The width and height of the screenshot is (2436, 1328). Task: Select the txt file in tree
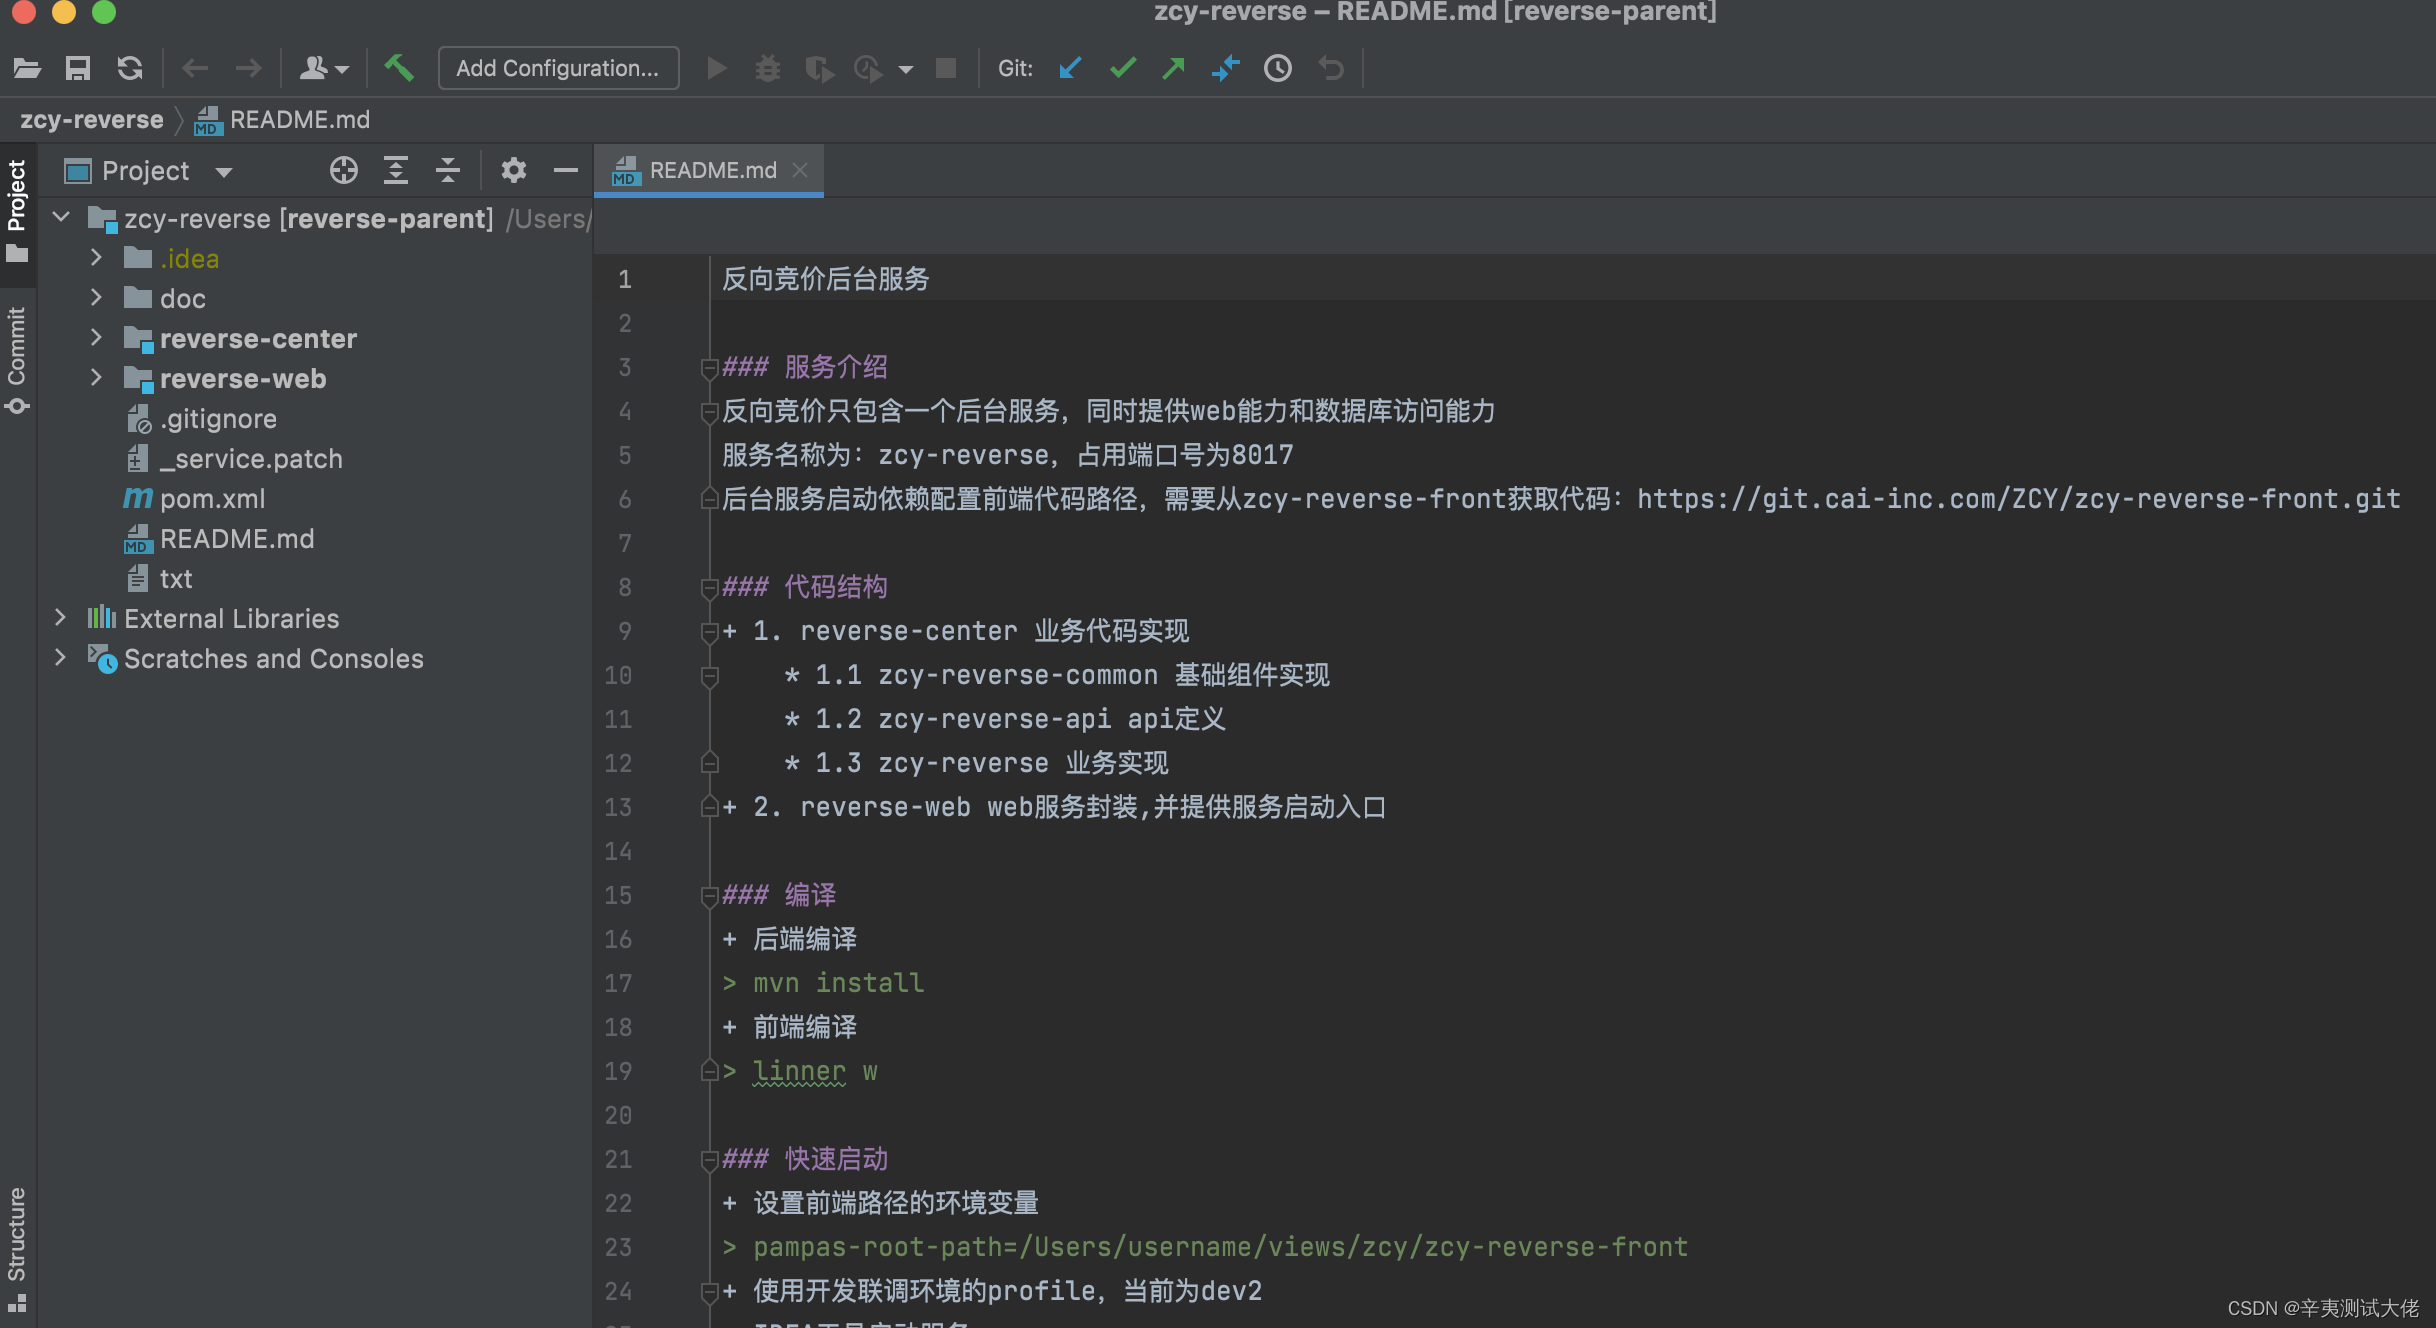[176, 579]
